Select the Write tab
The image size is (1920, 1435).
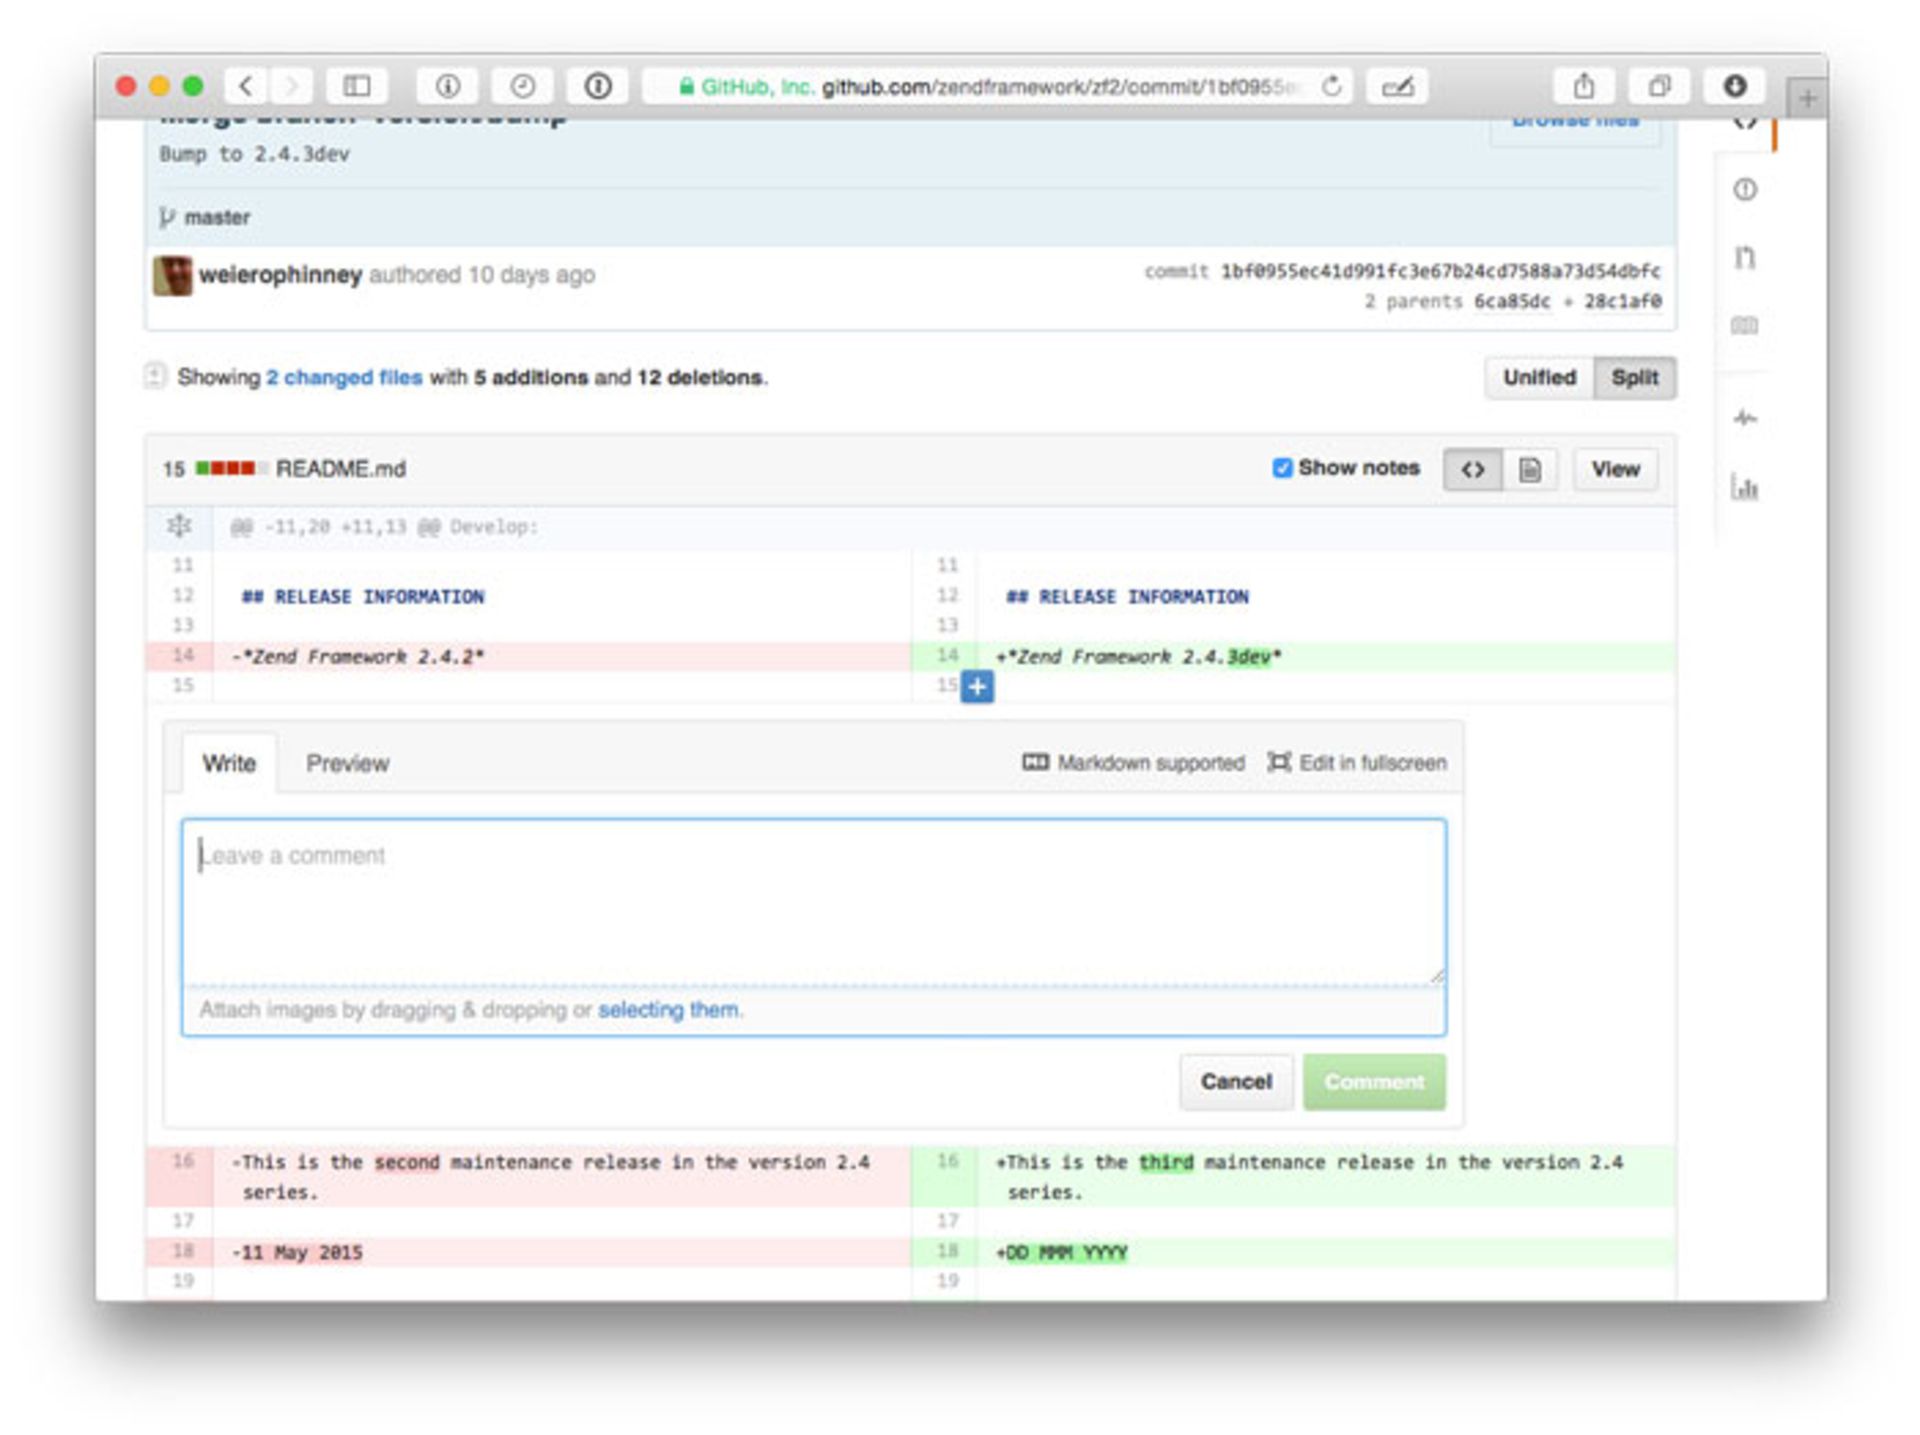(x=229, y=763)
